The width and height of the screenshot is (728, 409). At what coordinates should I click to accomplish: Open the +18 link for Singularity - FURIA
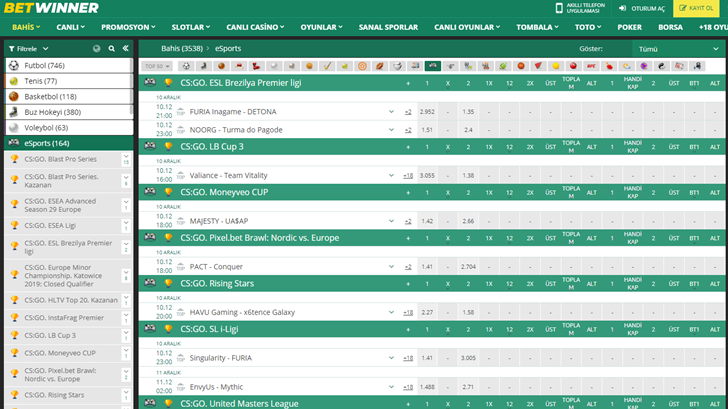pos(408,358)
